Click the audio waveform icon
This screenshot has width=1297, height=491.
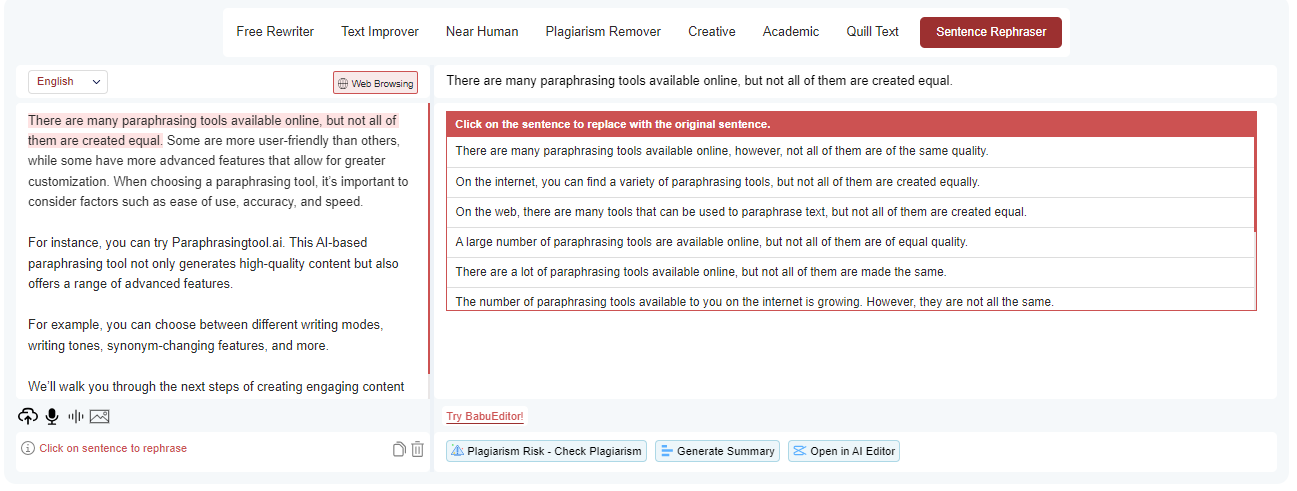click(x=76, y=417)
